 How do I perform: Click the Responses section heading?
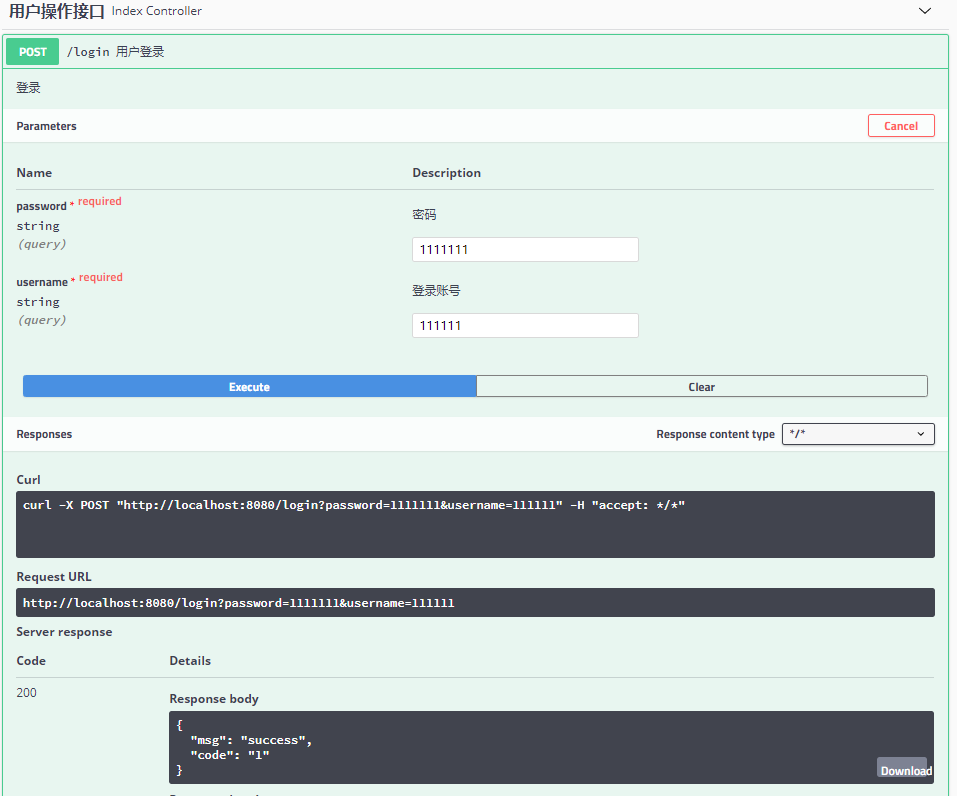click(44, 434)
